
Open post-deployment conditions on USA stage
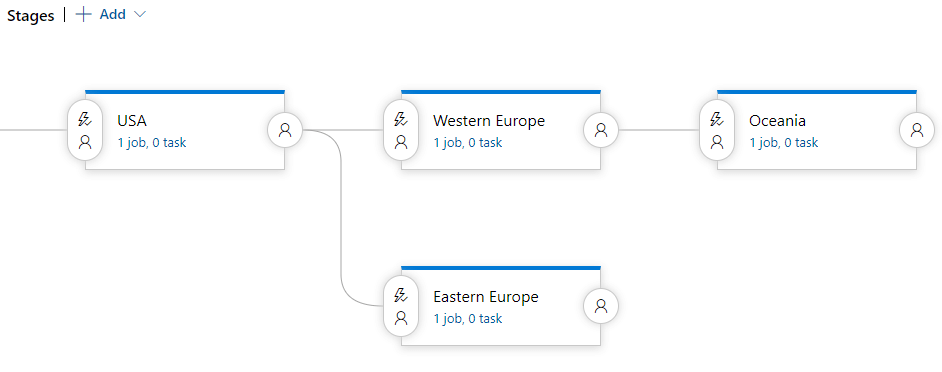(285, 130)
